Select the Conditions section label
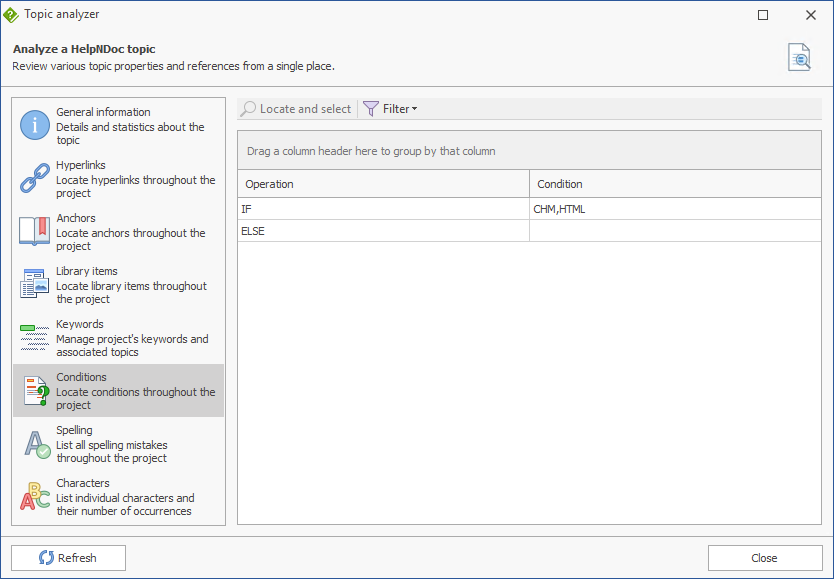 click(x=81, y=377)
